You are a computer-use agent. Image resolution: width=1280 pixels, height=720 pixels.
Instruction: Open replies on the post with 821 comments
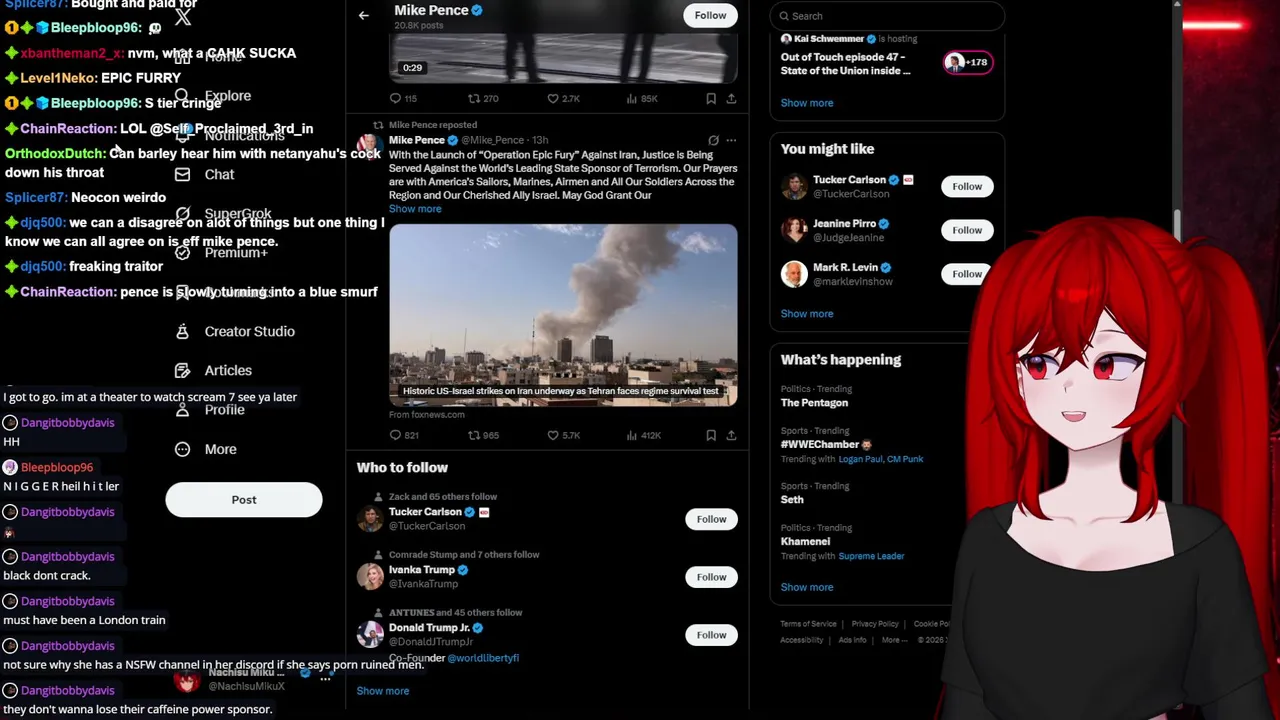click(404, 435)
